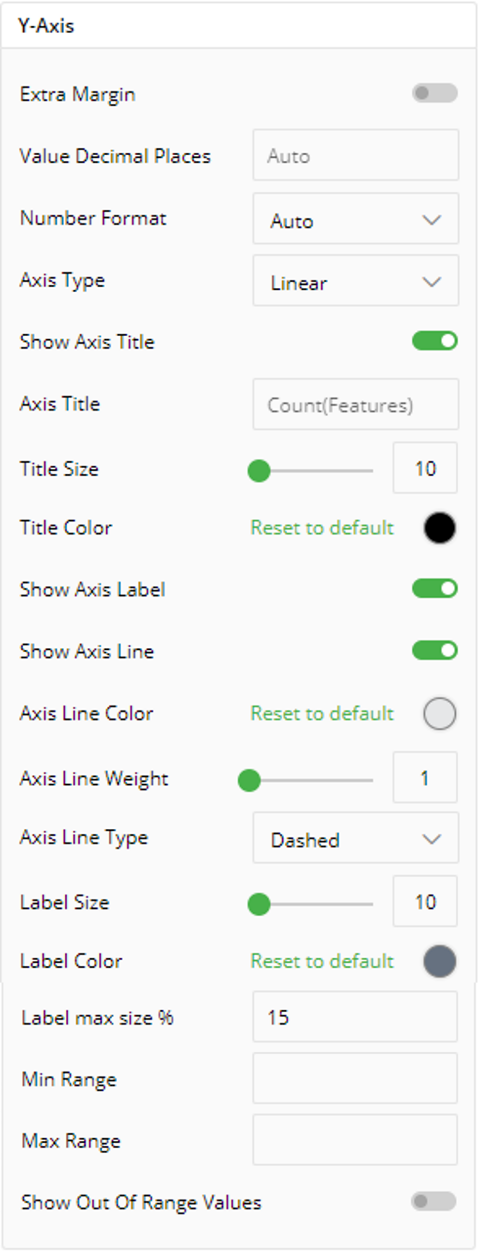
Task: Click the Axis Line Weight slider handle
Action: (249, 779)
